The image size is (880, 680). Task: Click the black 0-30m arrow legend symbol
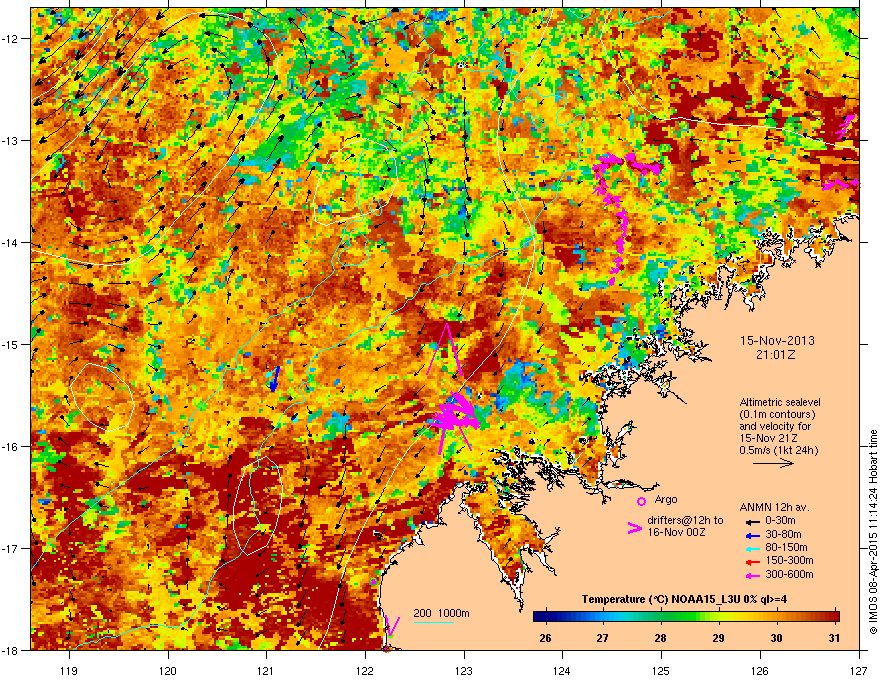753,521
